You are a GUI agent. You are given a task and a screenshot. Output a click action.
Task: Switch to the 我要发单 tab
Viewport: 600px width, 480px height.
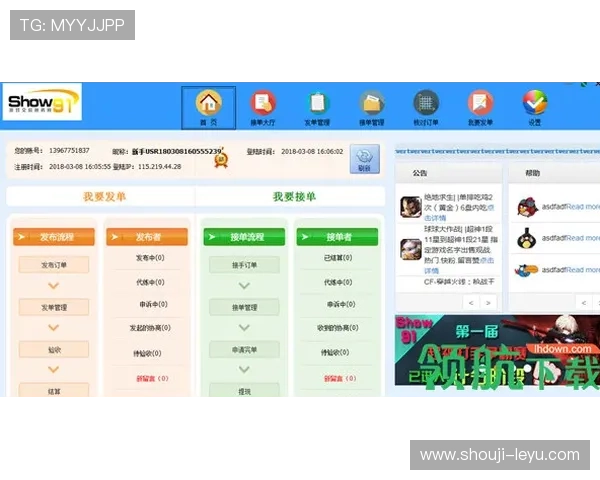point(104,197)
